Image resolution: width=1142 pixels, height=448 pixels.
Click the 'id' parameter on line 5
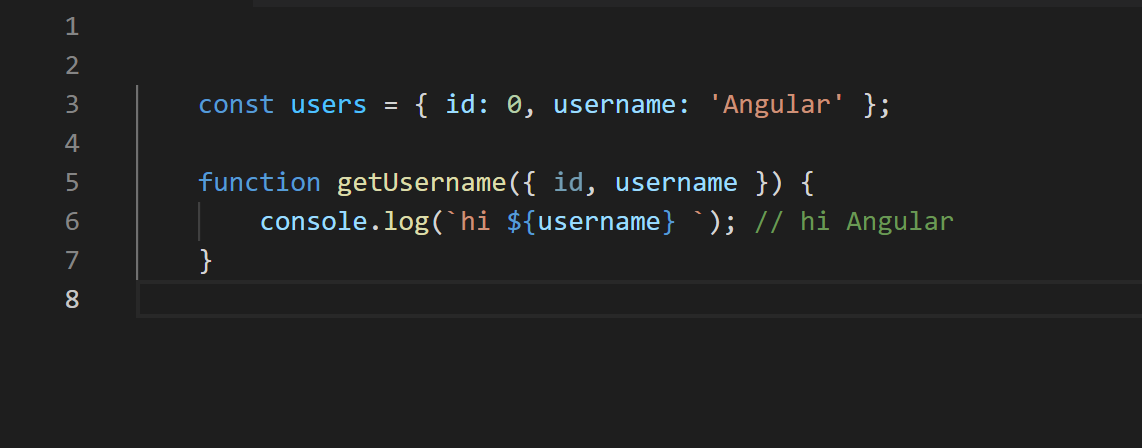click(x=568, y=182)
